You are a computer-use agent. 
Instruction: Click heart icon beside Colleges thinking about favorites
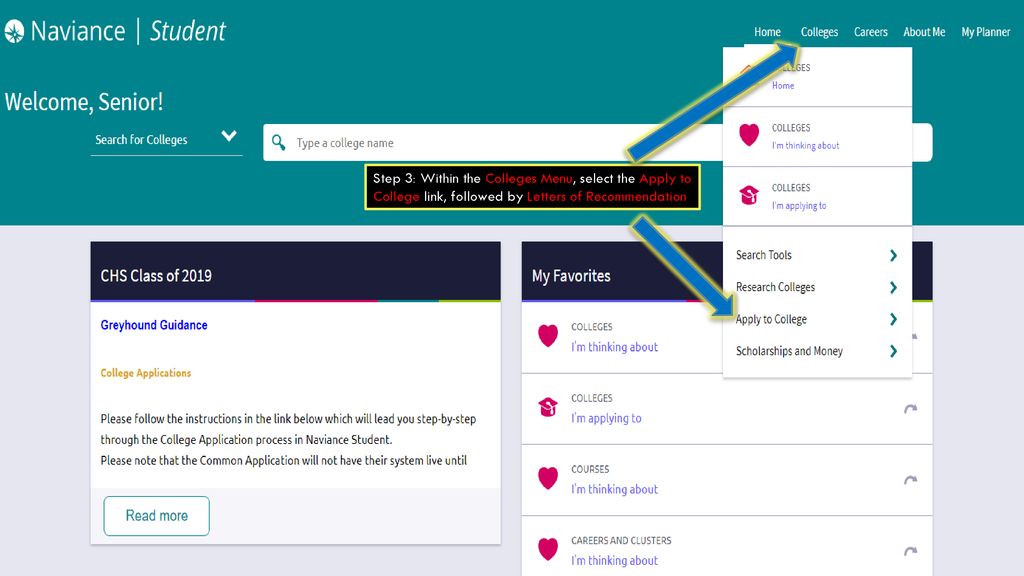click(548, 336)
